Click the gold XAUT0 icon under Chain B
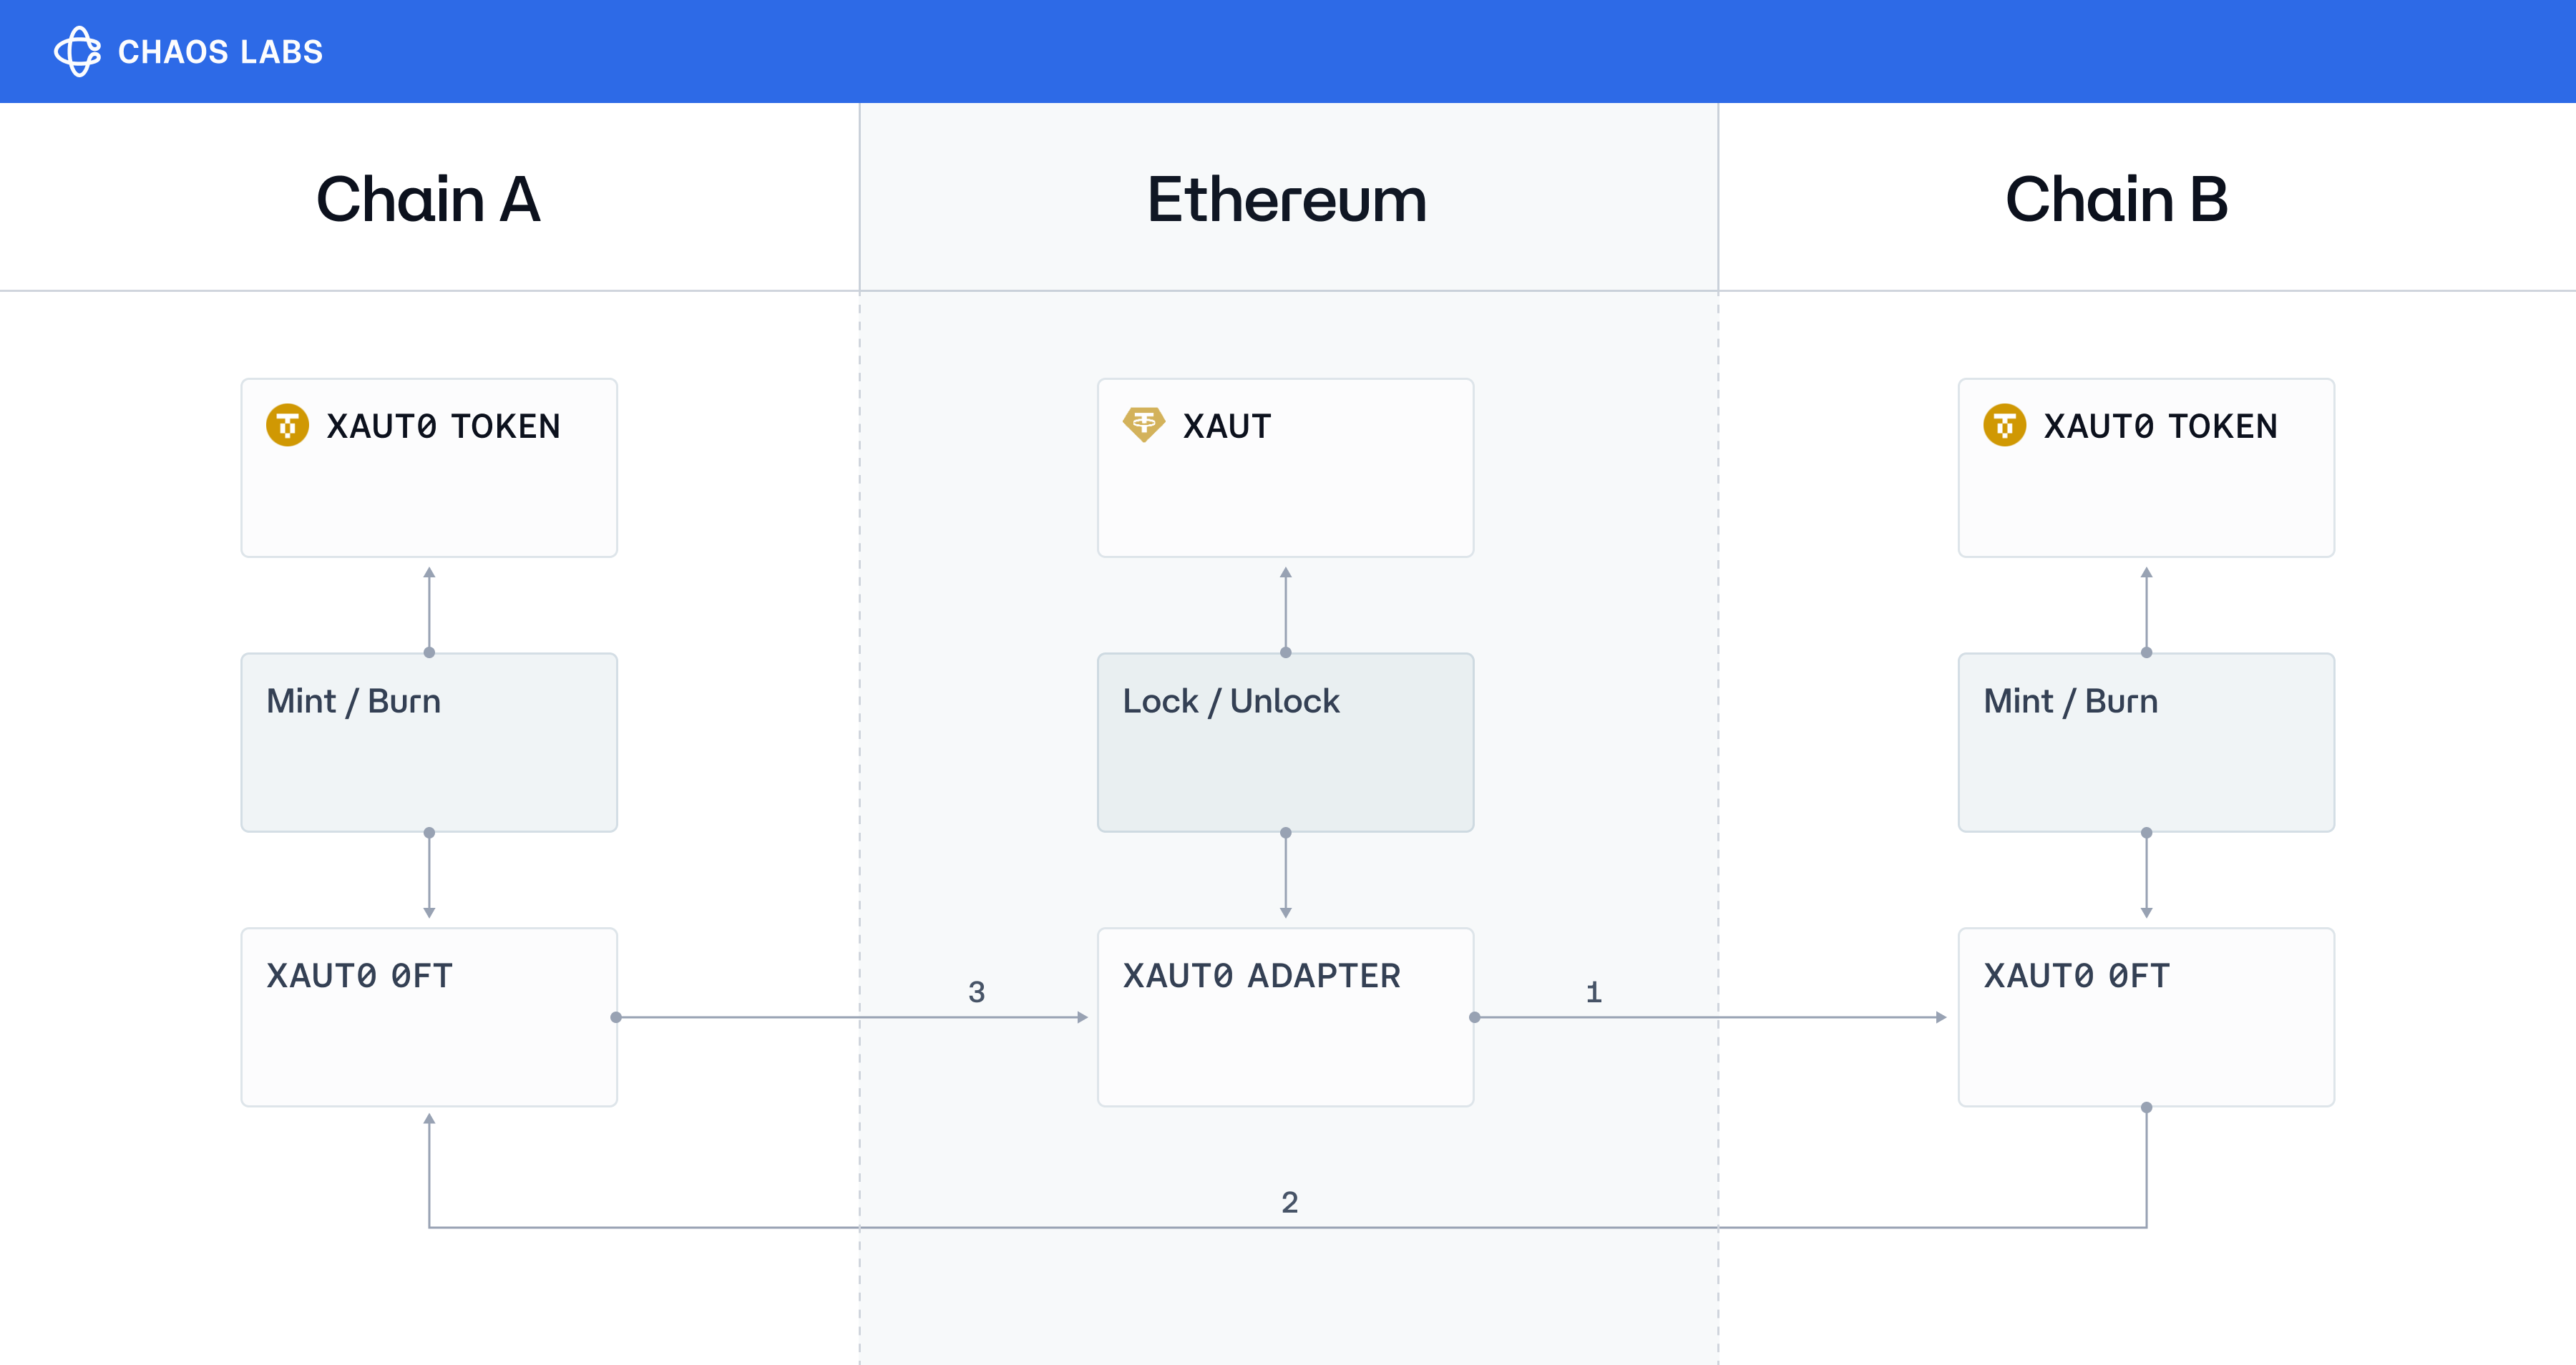This screenshot has width=2576, height=1365. point(2004,425)
